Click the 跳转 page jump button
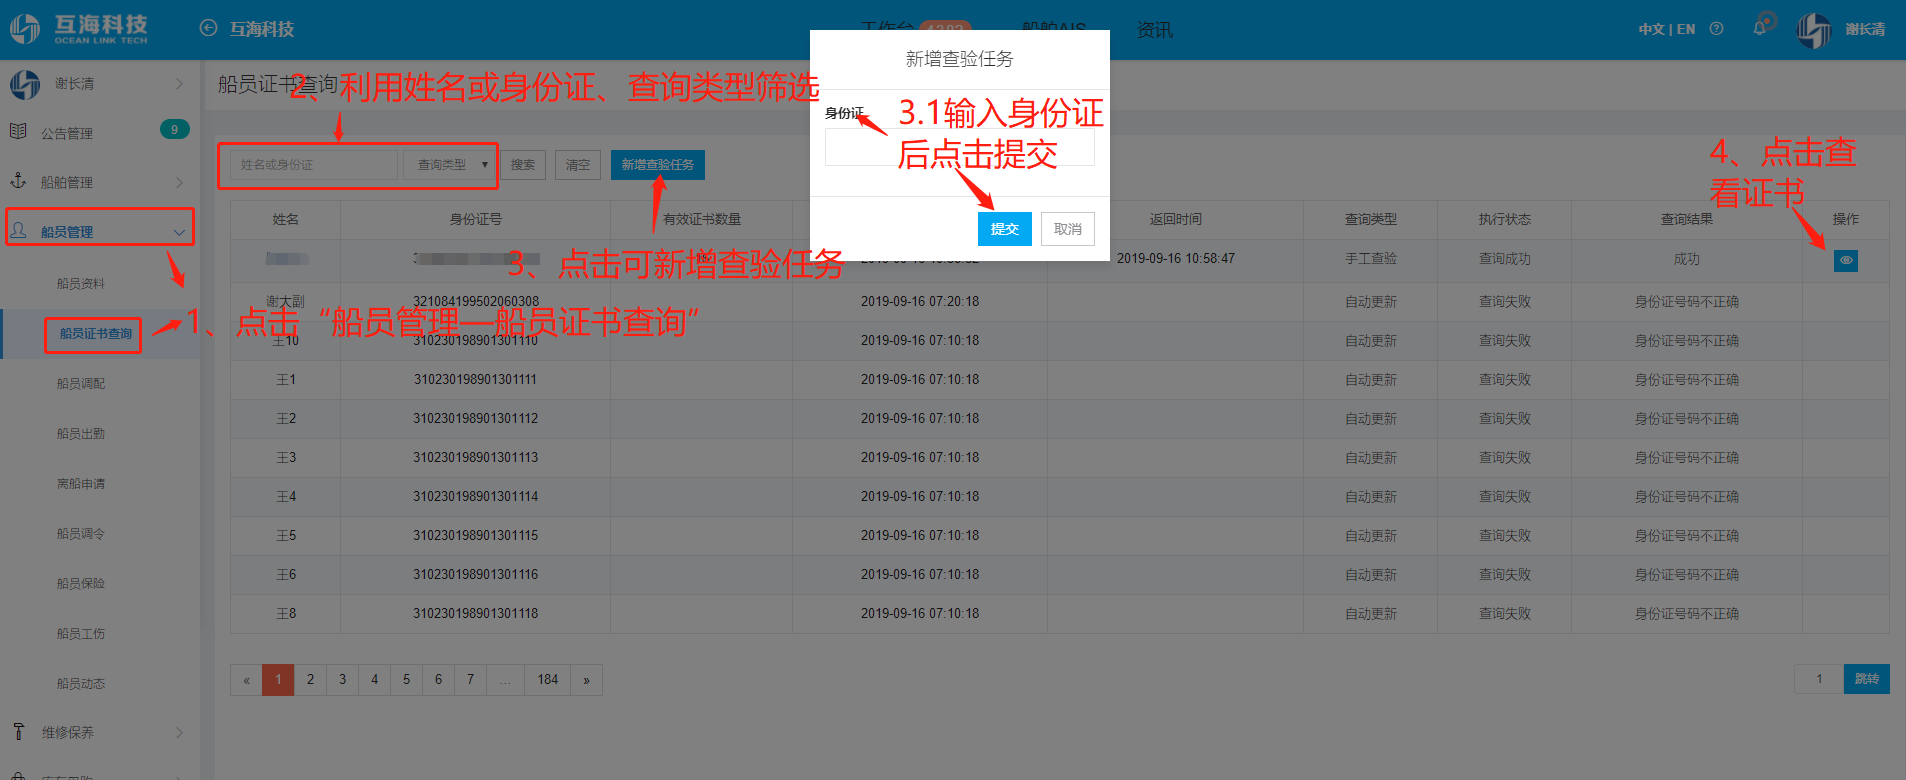Image resolution: width=1906 pixels, height=780 pixels. 1867,679
